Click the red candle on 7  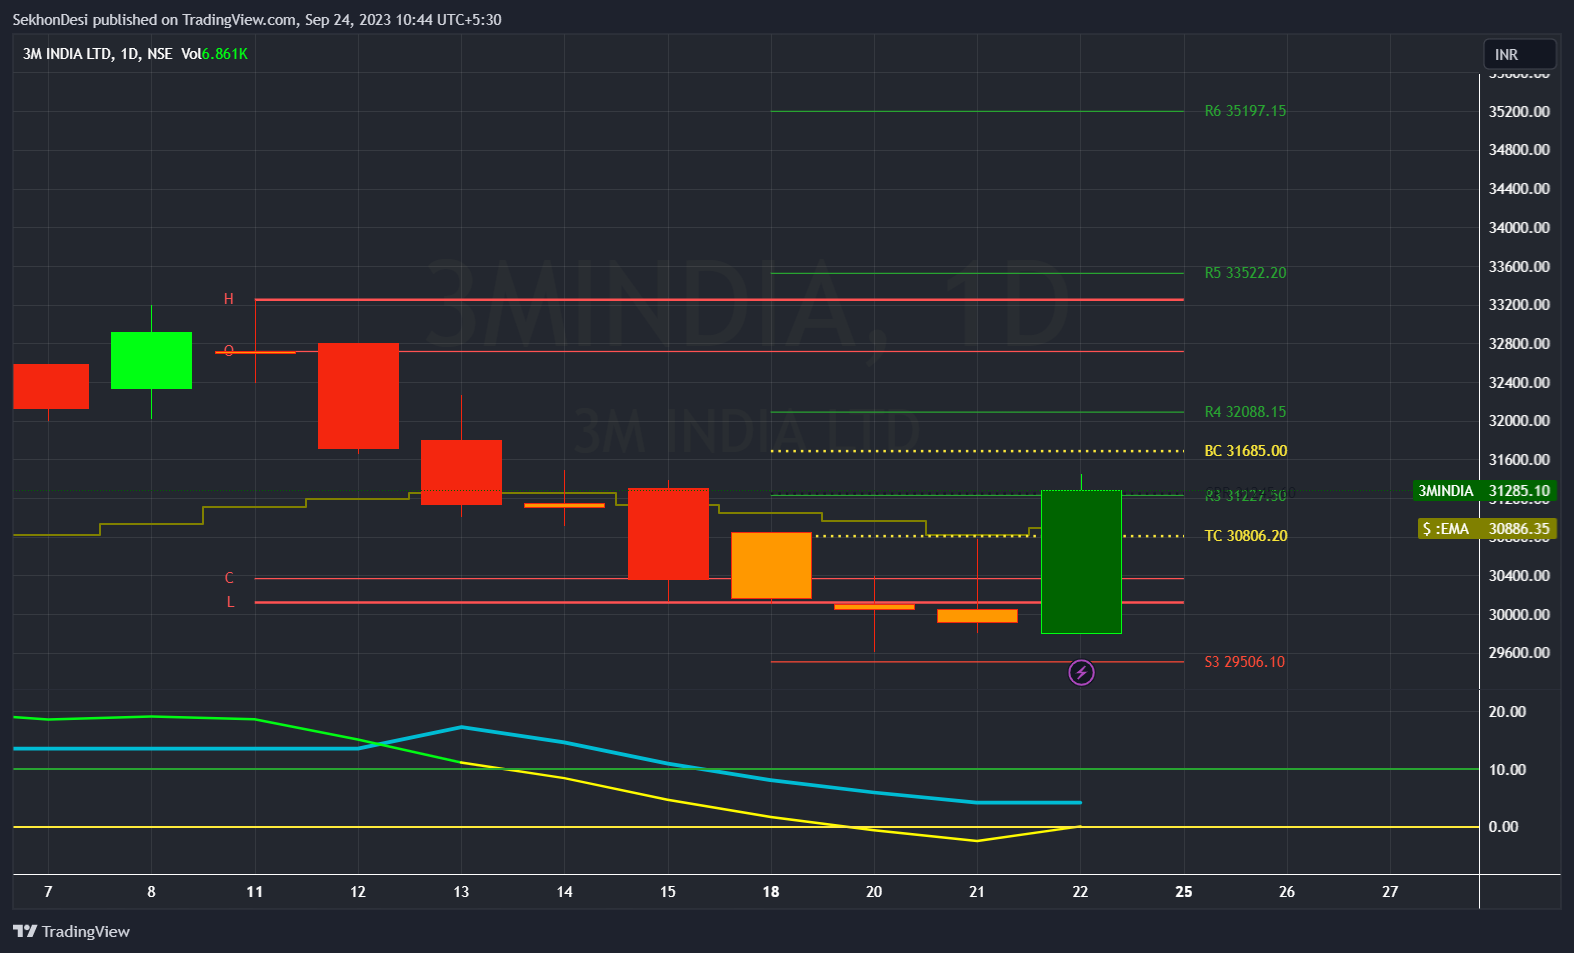click(51, 386)
